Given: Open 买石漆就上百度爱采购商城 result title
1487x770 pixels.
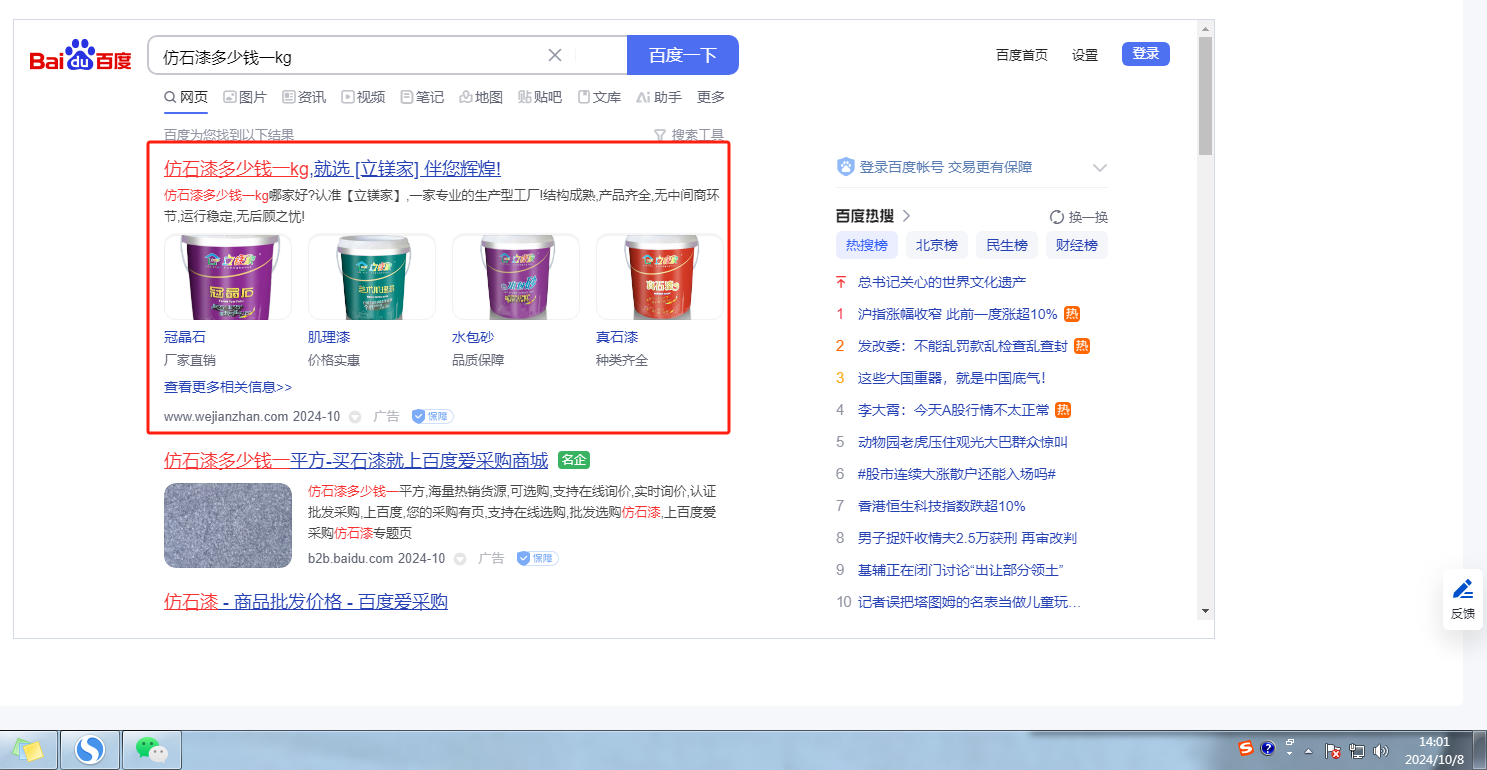Looking at the screenshot, I should [356, 460].
